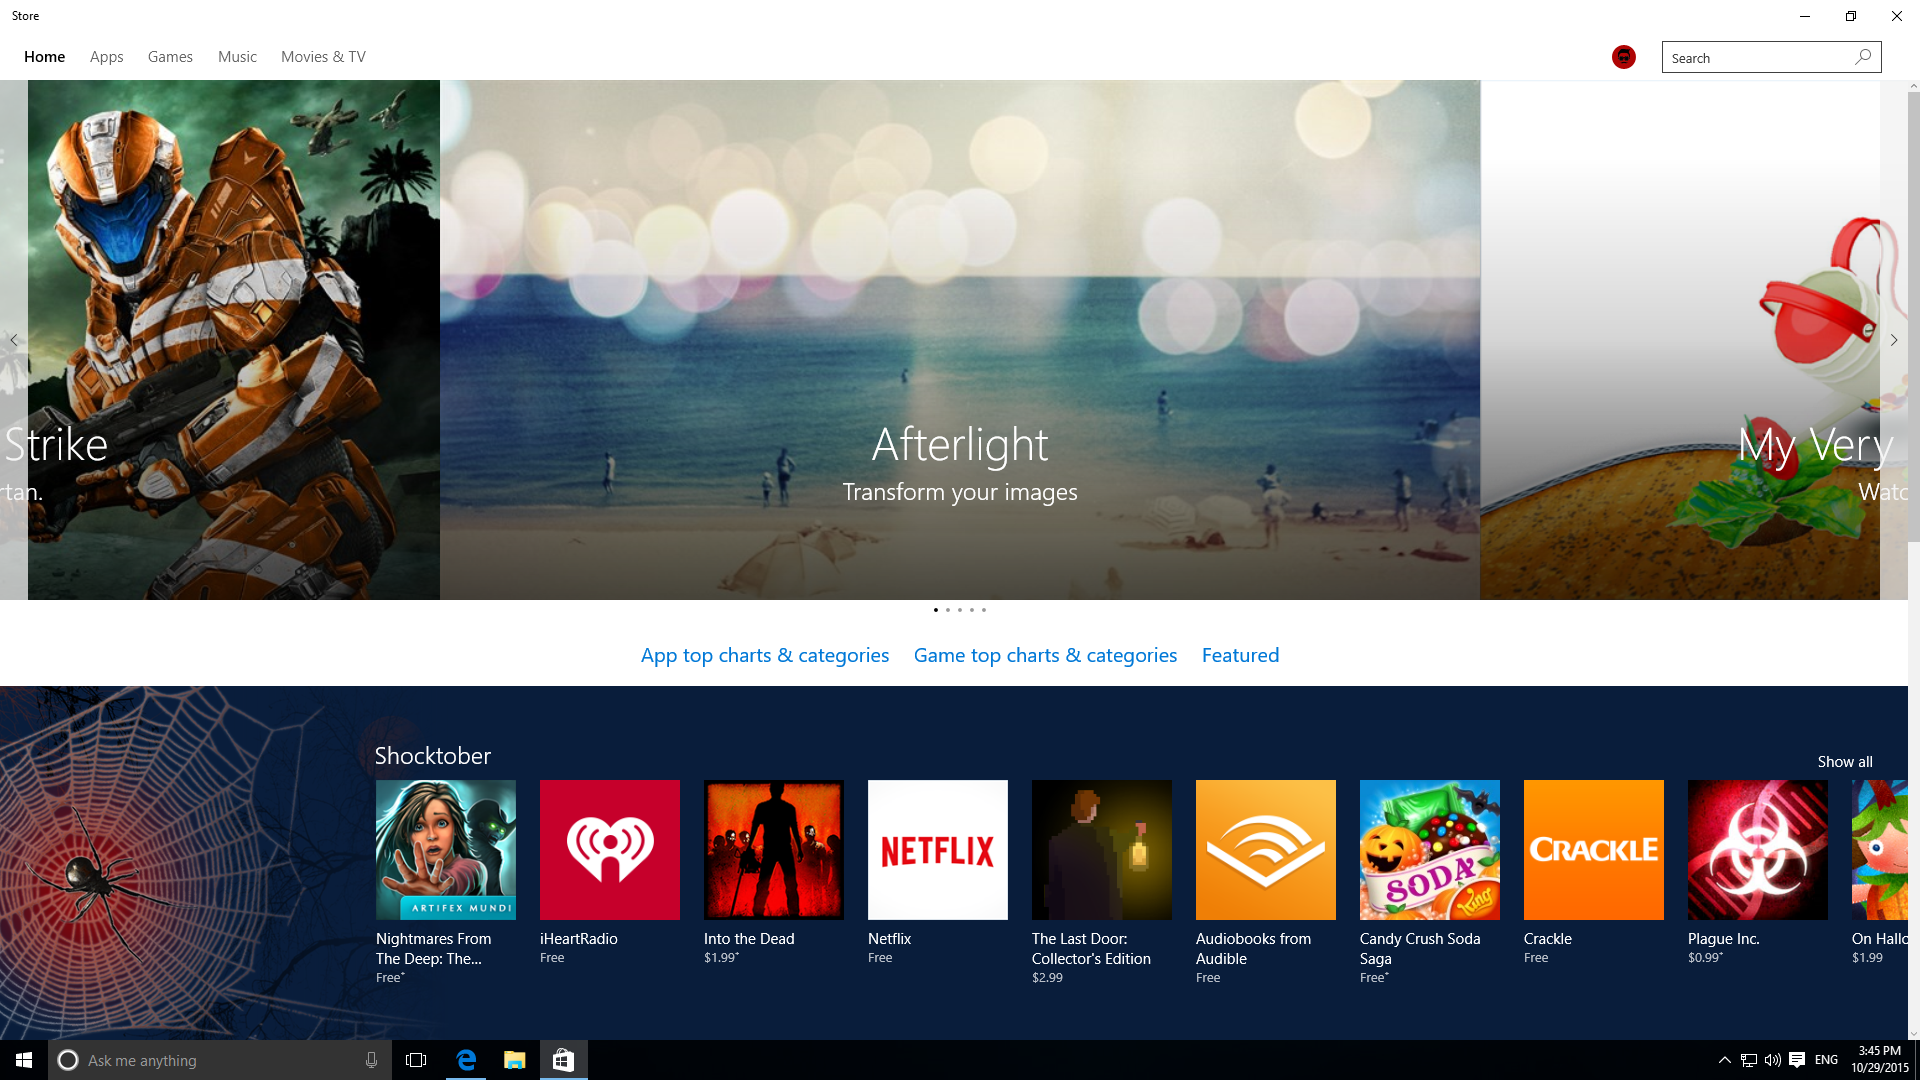Image resolution: width=1920 pixels, height=1080 pixels.
Task: Switch to the Movies & TV tab
Action: point(323,57)
